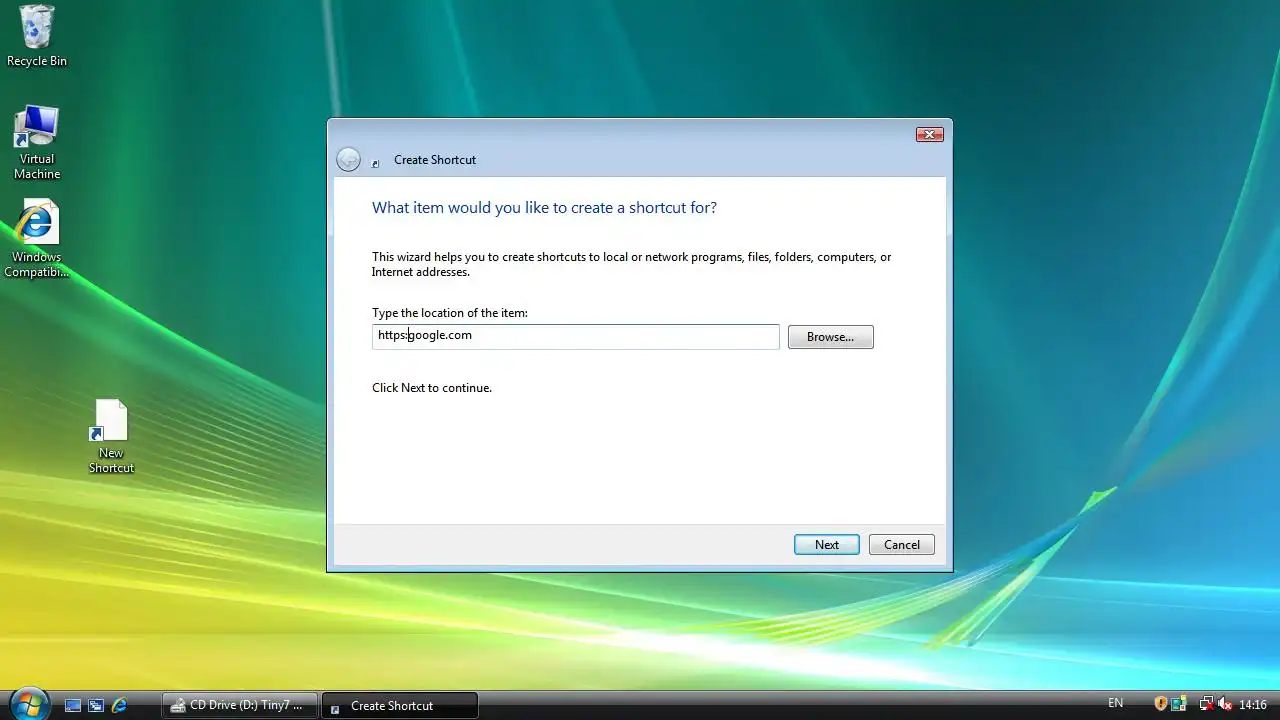Click 'Type the location of the item:' label
The height and width of the screenshot is (720, 1280).
pyautogui.click(x=450, y=313)
